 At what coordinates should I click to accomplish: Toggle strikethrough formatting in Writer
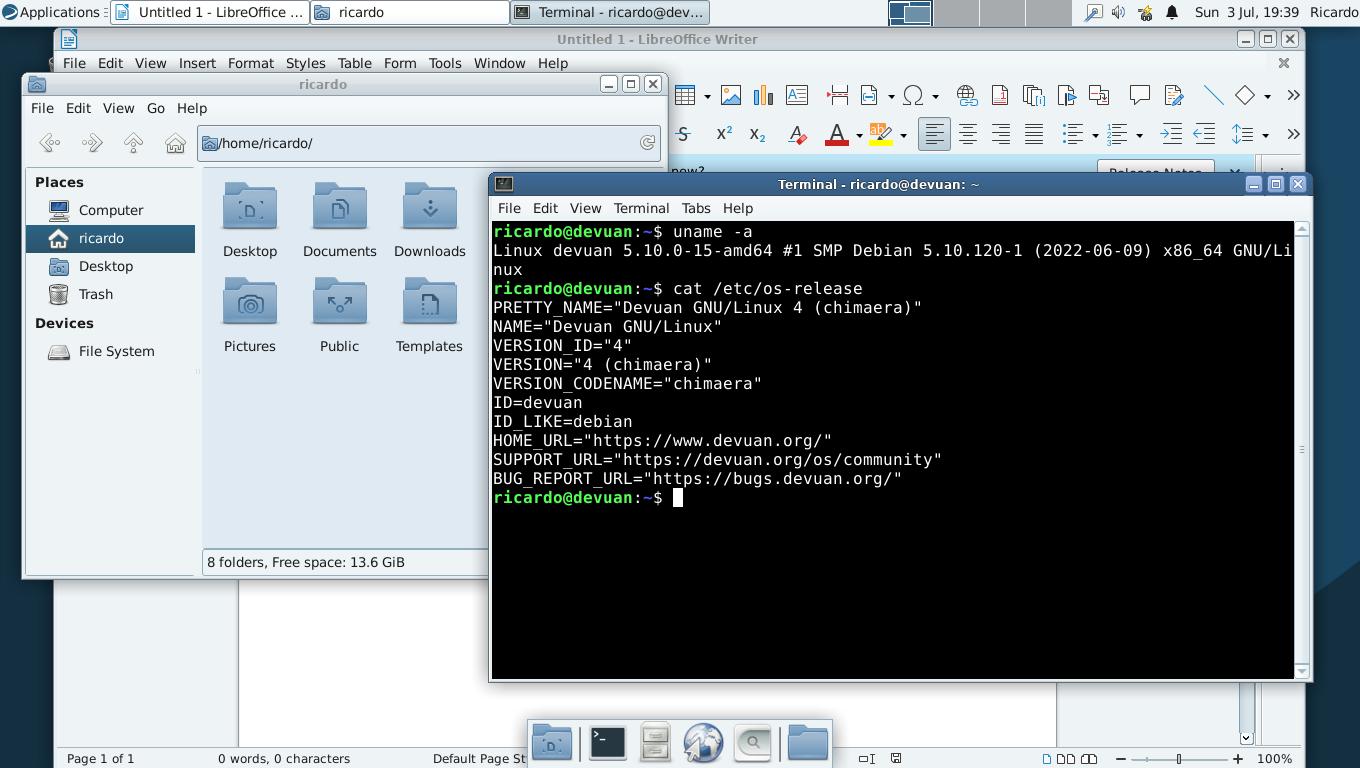(681, 134)
